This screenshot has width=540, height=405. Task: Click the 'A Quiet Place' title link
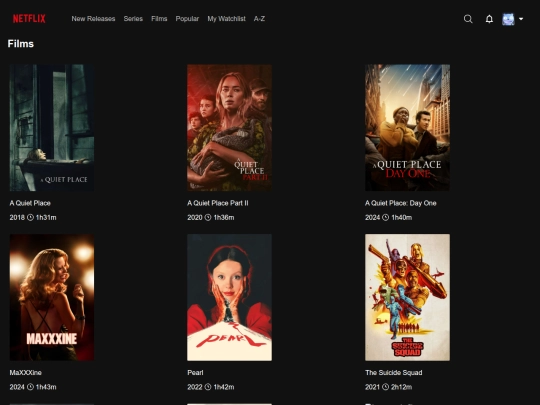click(x=30, y=203)
